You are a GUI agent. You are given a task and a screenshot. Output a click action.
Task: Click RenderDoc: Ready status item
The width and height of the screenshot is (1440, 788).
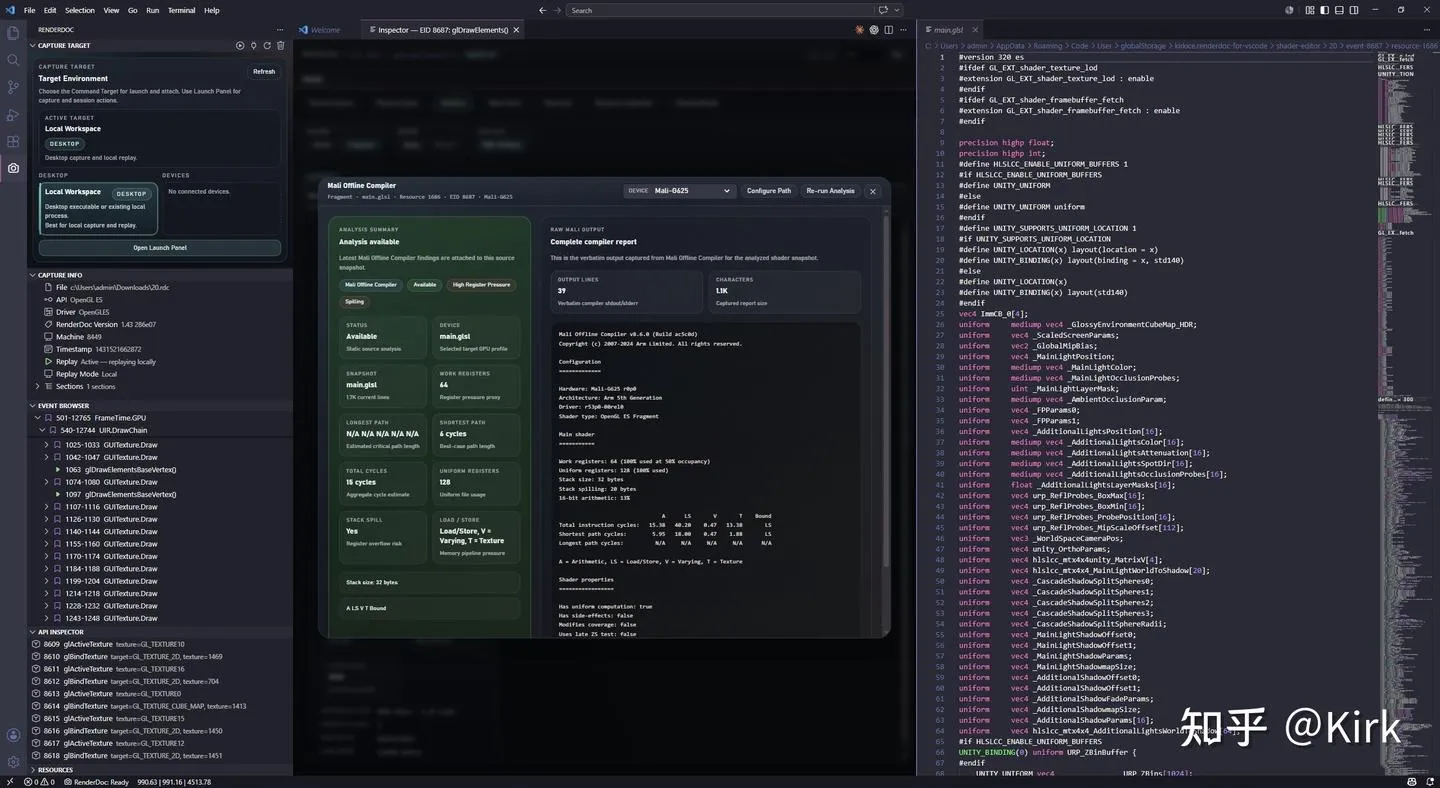coord(95,782)
